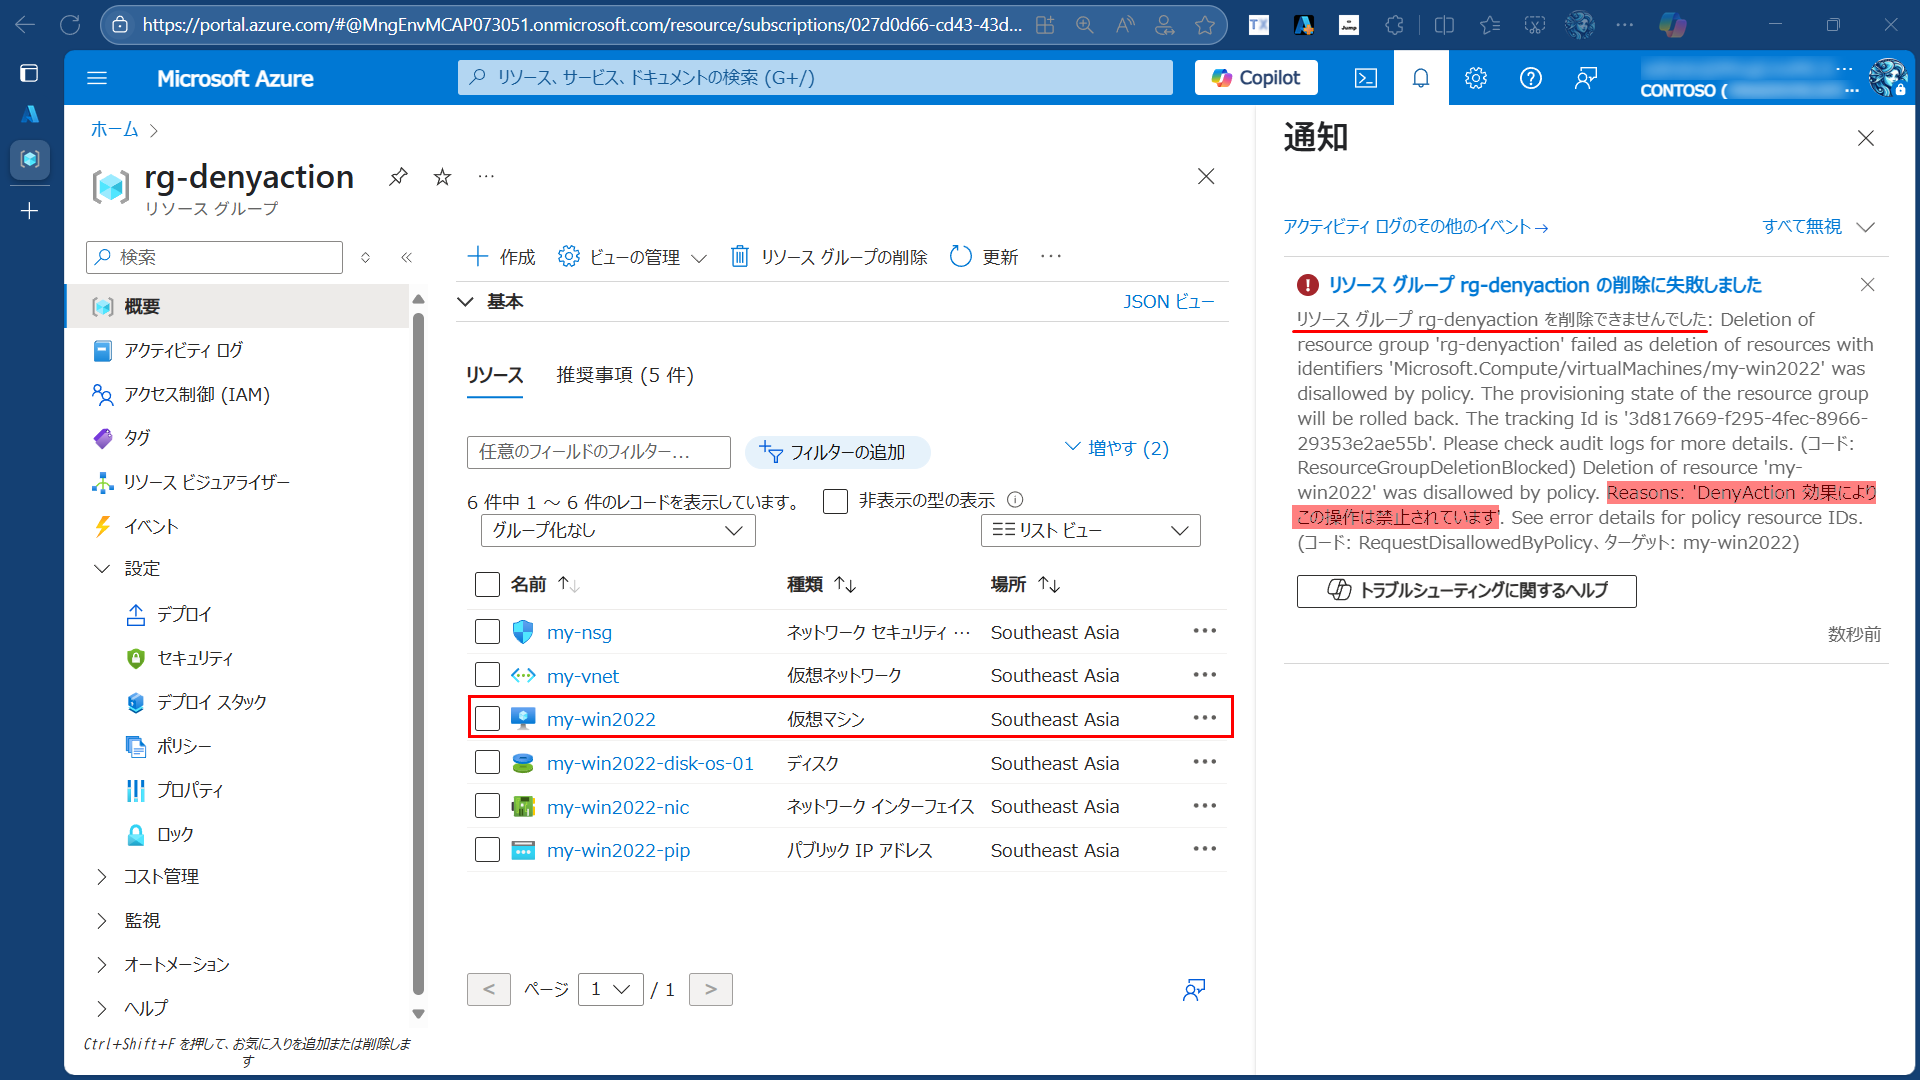Click the feedback icon in header
The height and width of the screenshot is (1080, 1920).
(x=1585, y=78)
